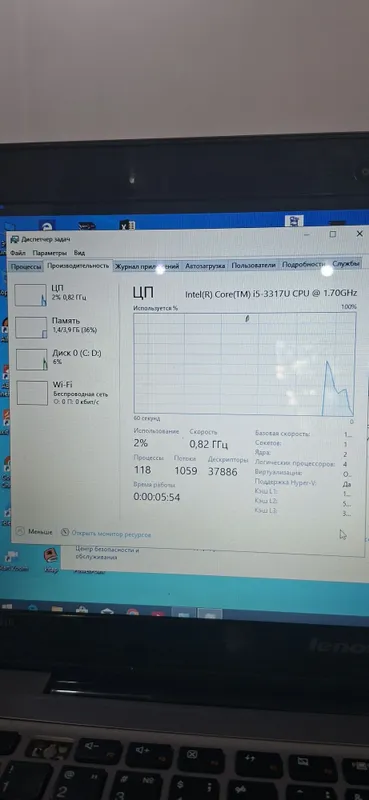Image resolution: width=369 pixels, height=800 pixels.
Task: Open File Explorer from taskbar
Action: [x=57, y=609]
